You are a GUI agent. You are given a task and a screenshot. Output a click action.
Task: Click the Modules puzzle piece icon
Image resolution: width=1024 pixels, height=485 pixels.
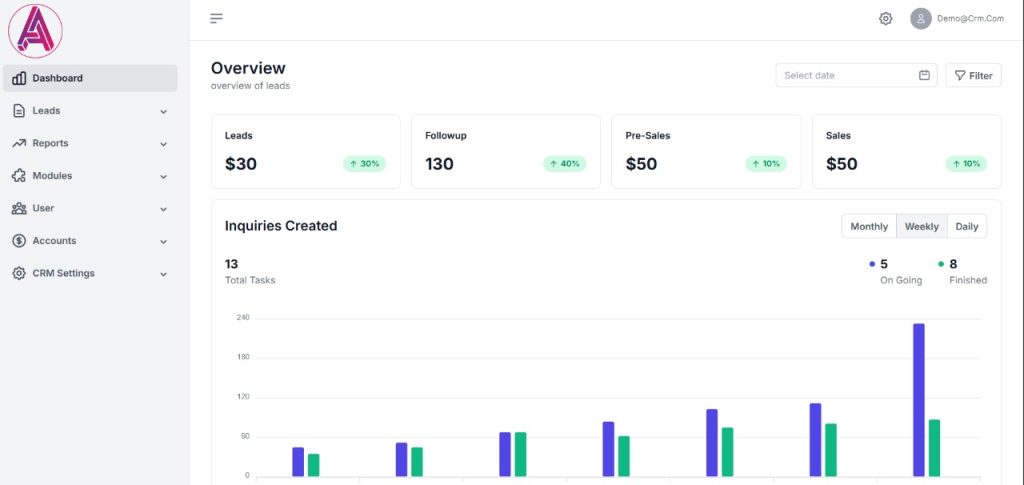click(19, 176)
